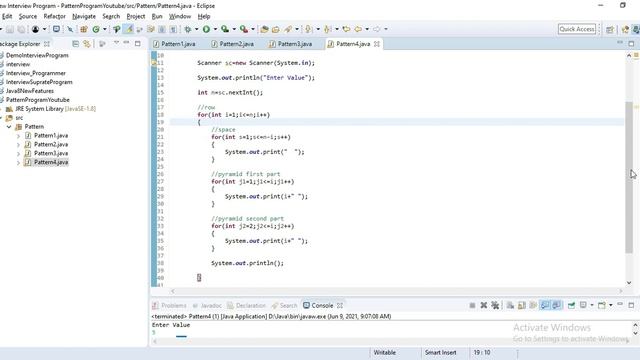Toggle Word Wrap in the Console toolbar
Screen dimensions: 640x360
(x=533, y=305)
